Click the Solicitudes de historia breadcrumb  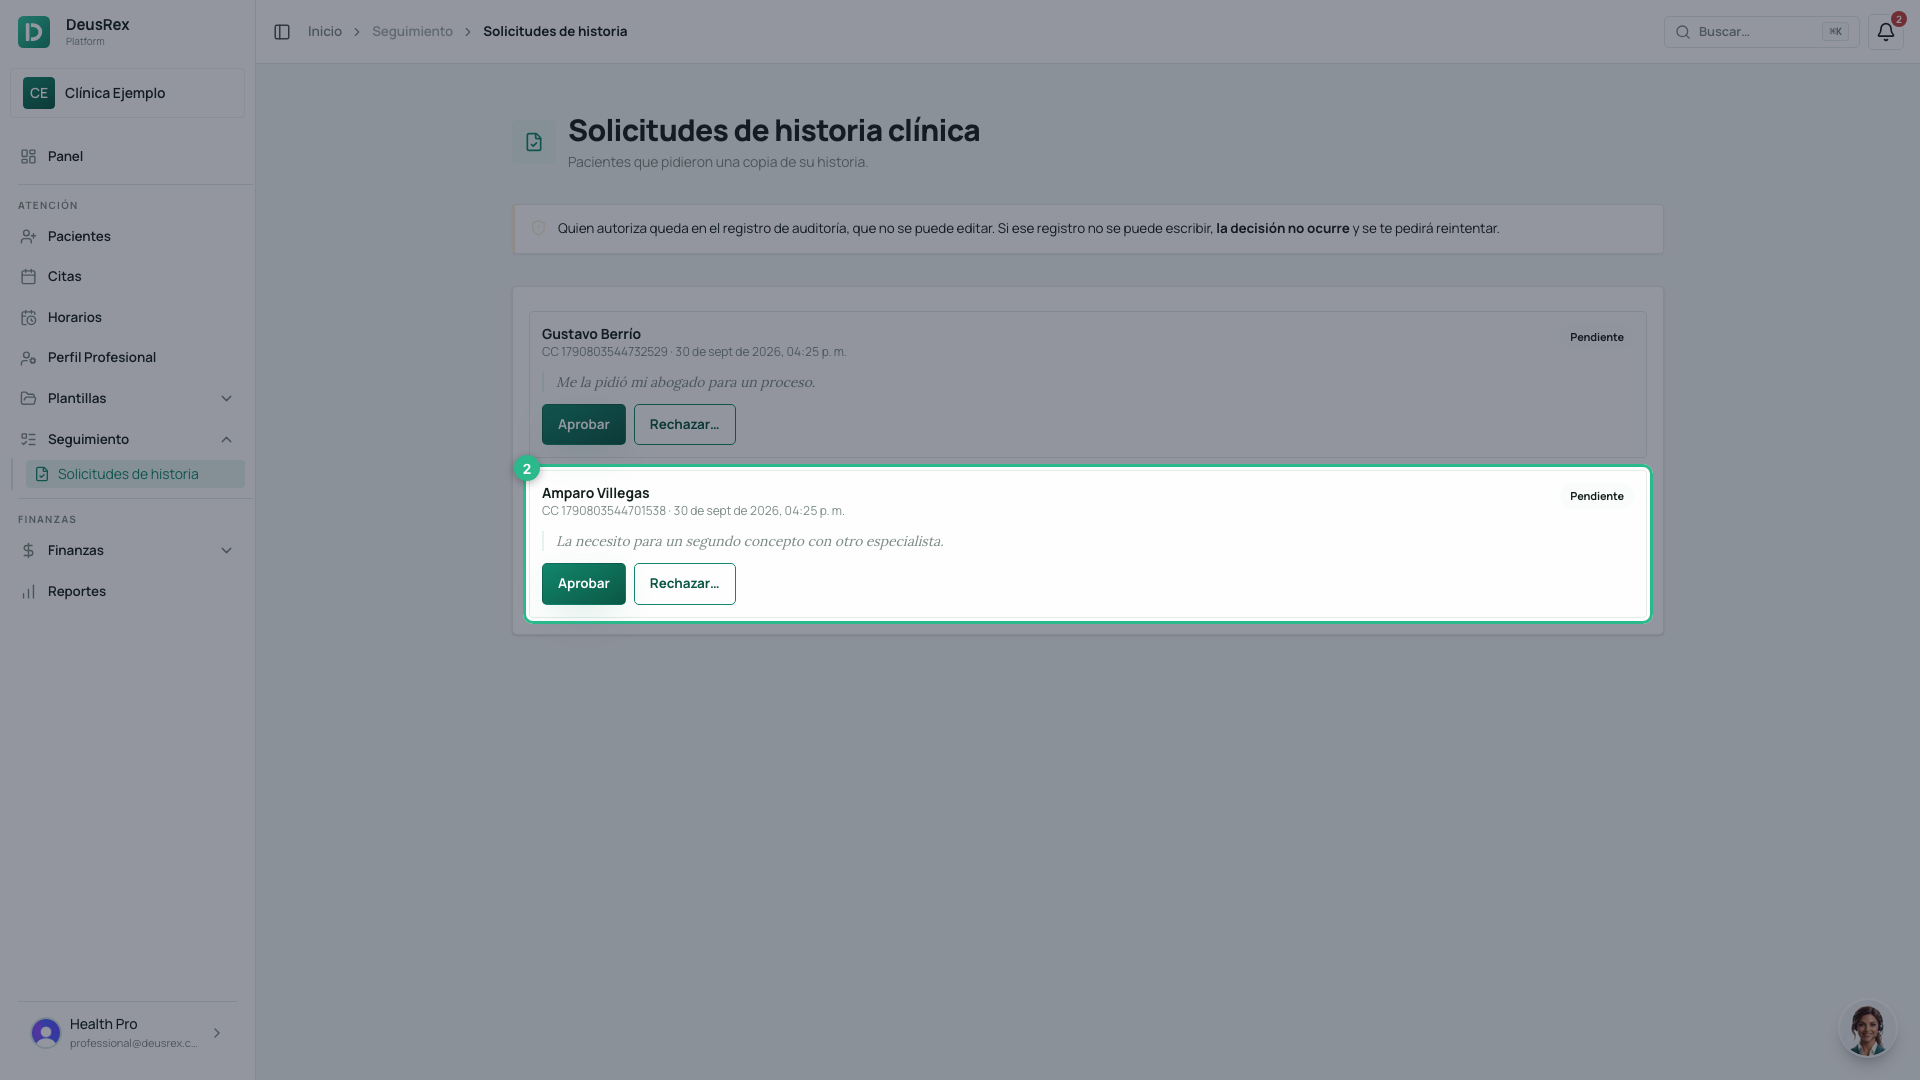(x=555, y=32)
